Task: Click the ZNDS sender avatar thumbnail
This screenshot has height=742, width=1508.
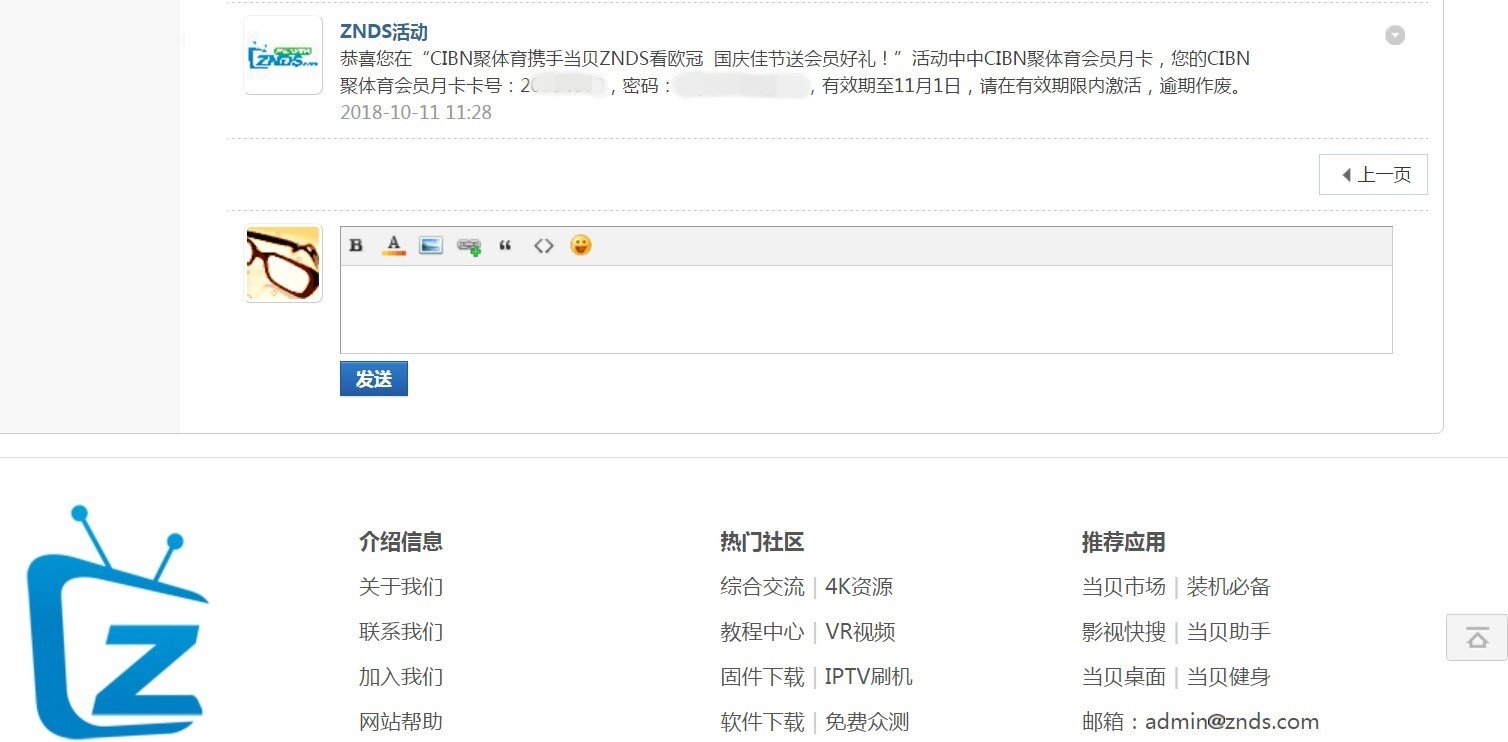Action: pyautogui.click(x=283, y=55)
